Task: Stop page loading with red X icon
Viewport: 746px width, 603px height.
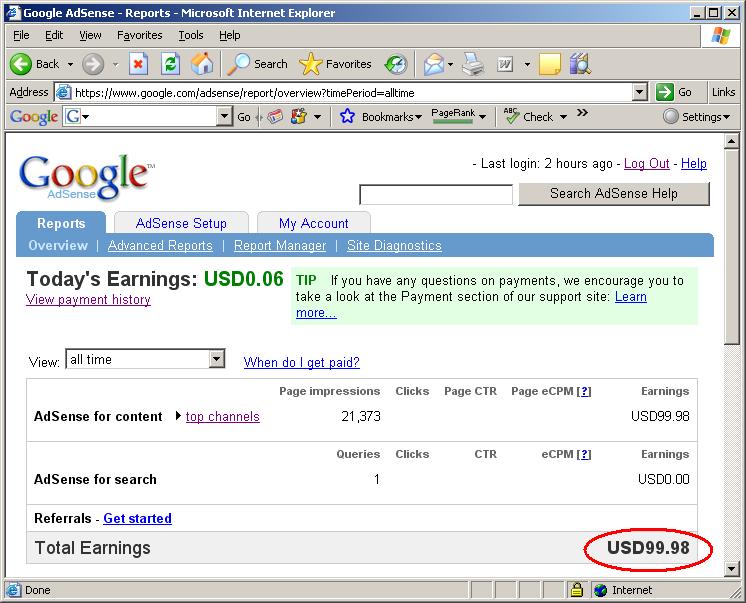Action: pos(138,64)
